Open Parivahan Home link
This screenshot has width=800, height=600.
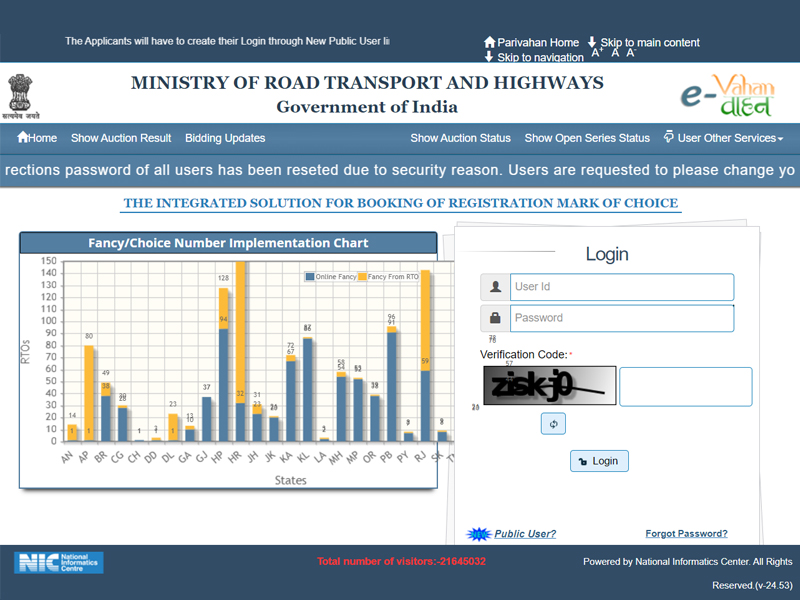532,42
